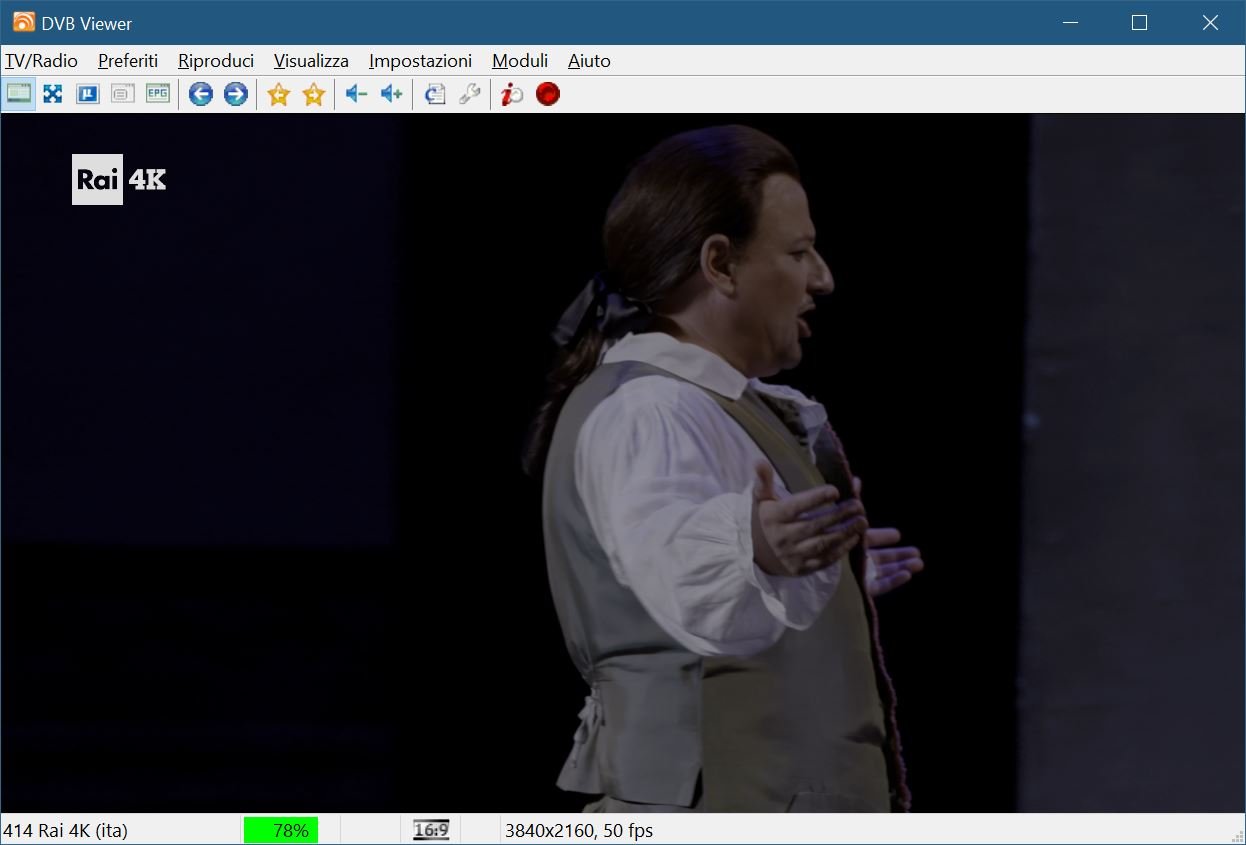Viewport: 1246px width, 845px height.
Task: Open the EPG program guide
Action: [158, 94]
